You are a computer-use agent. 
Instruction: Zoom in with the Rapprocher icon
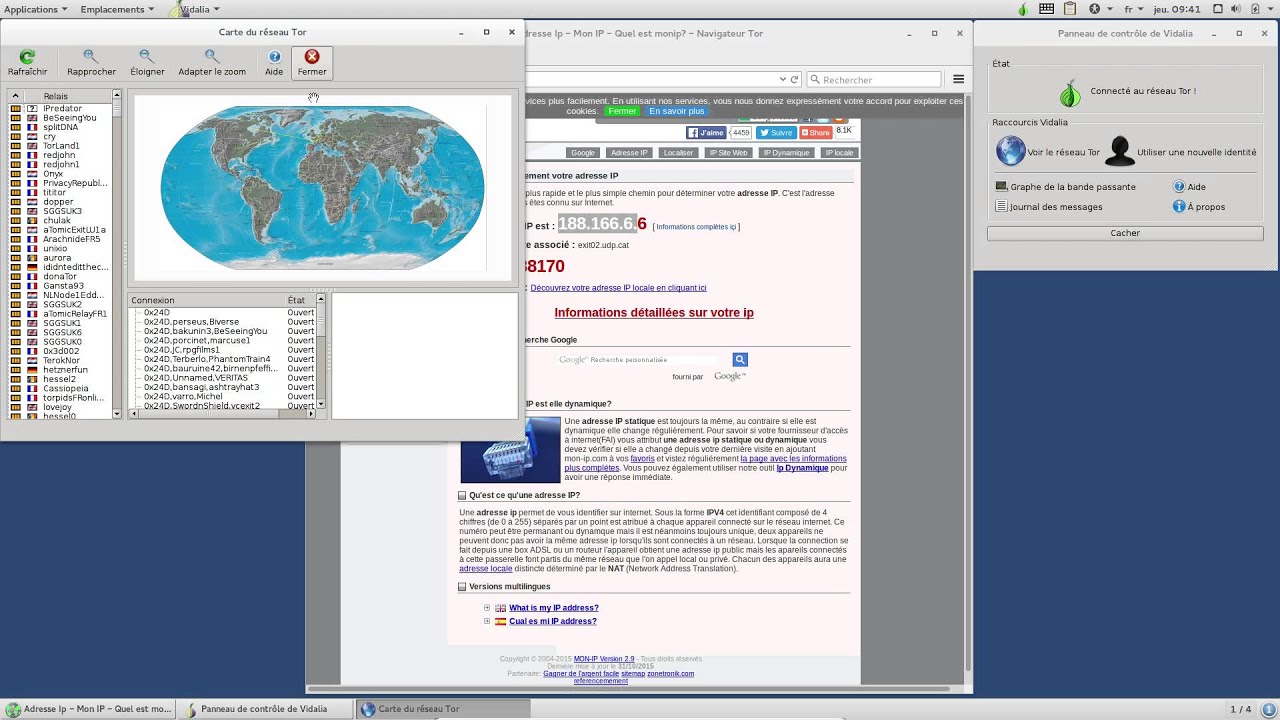pyautogui.click(x=91, y=63)
